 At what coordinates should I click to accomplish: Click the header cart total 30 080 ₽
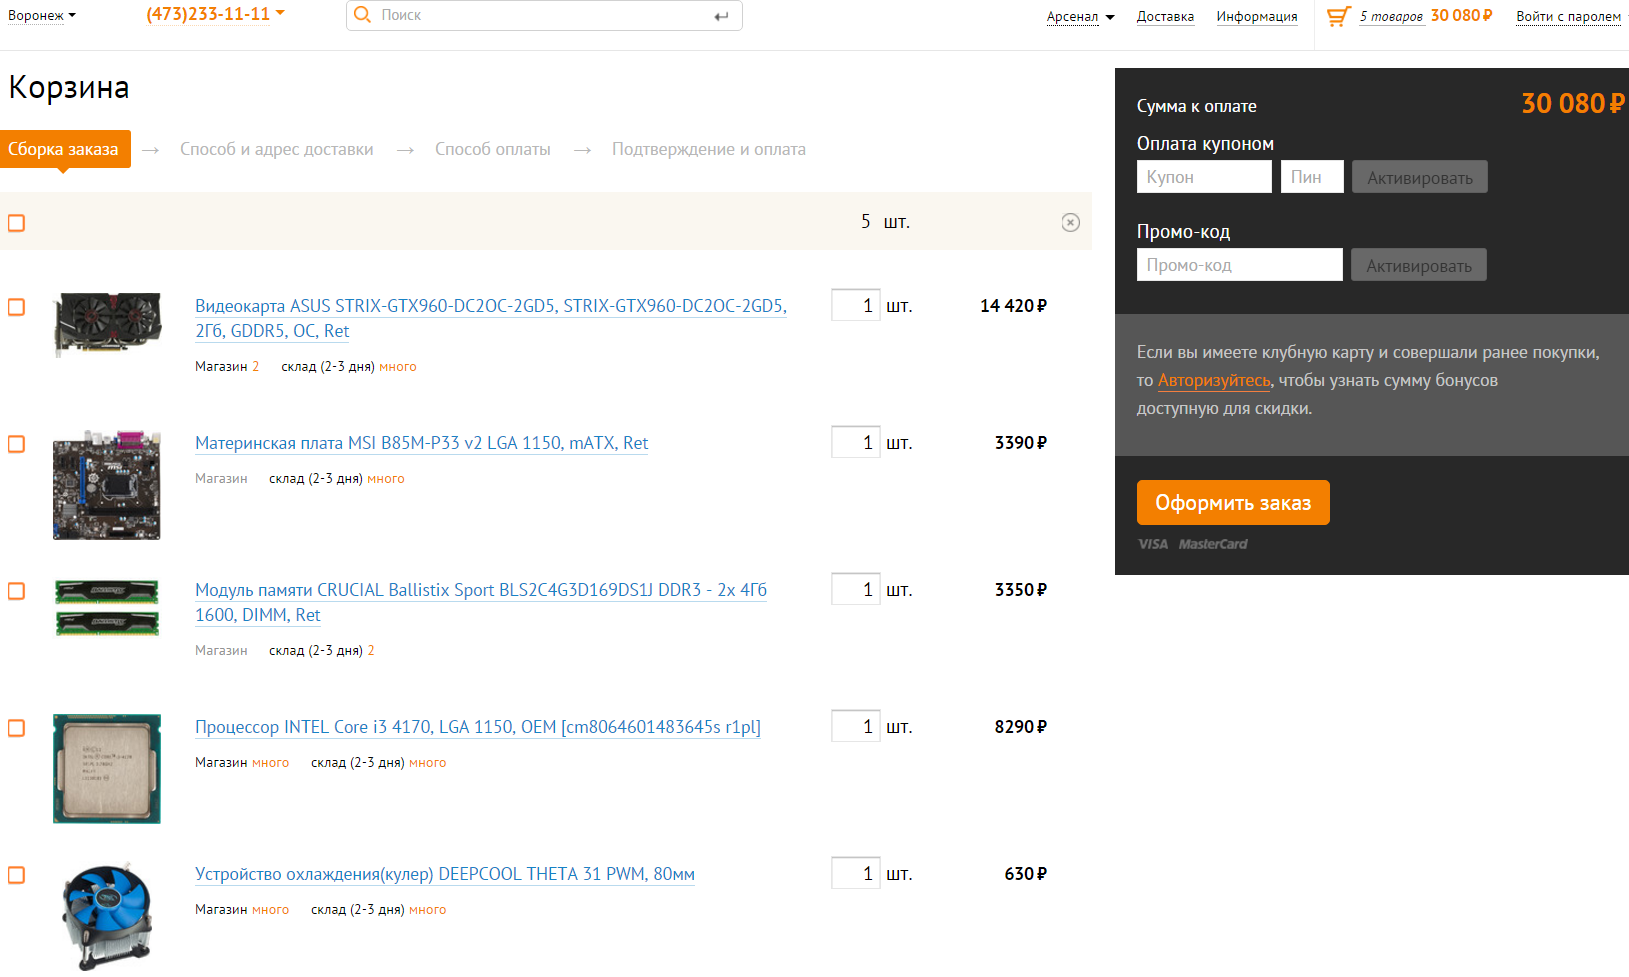[1462, 16]
